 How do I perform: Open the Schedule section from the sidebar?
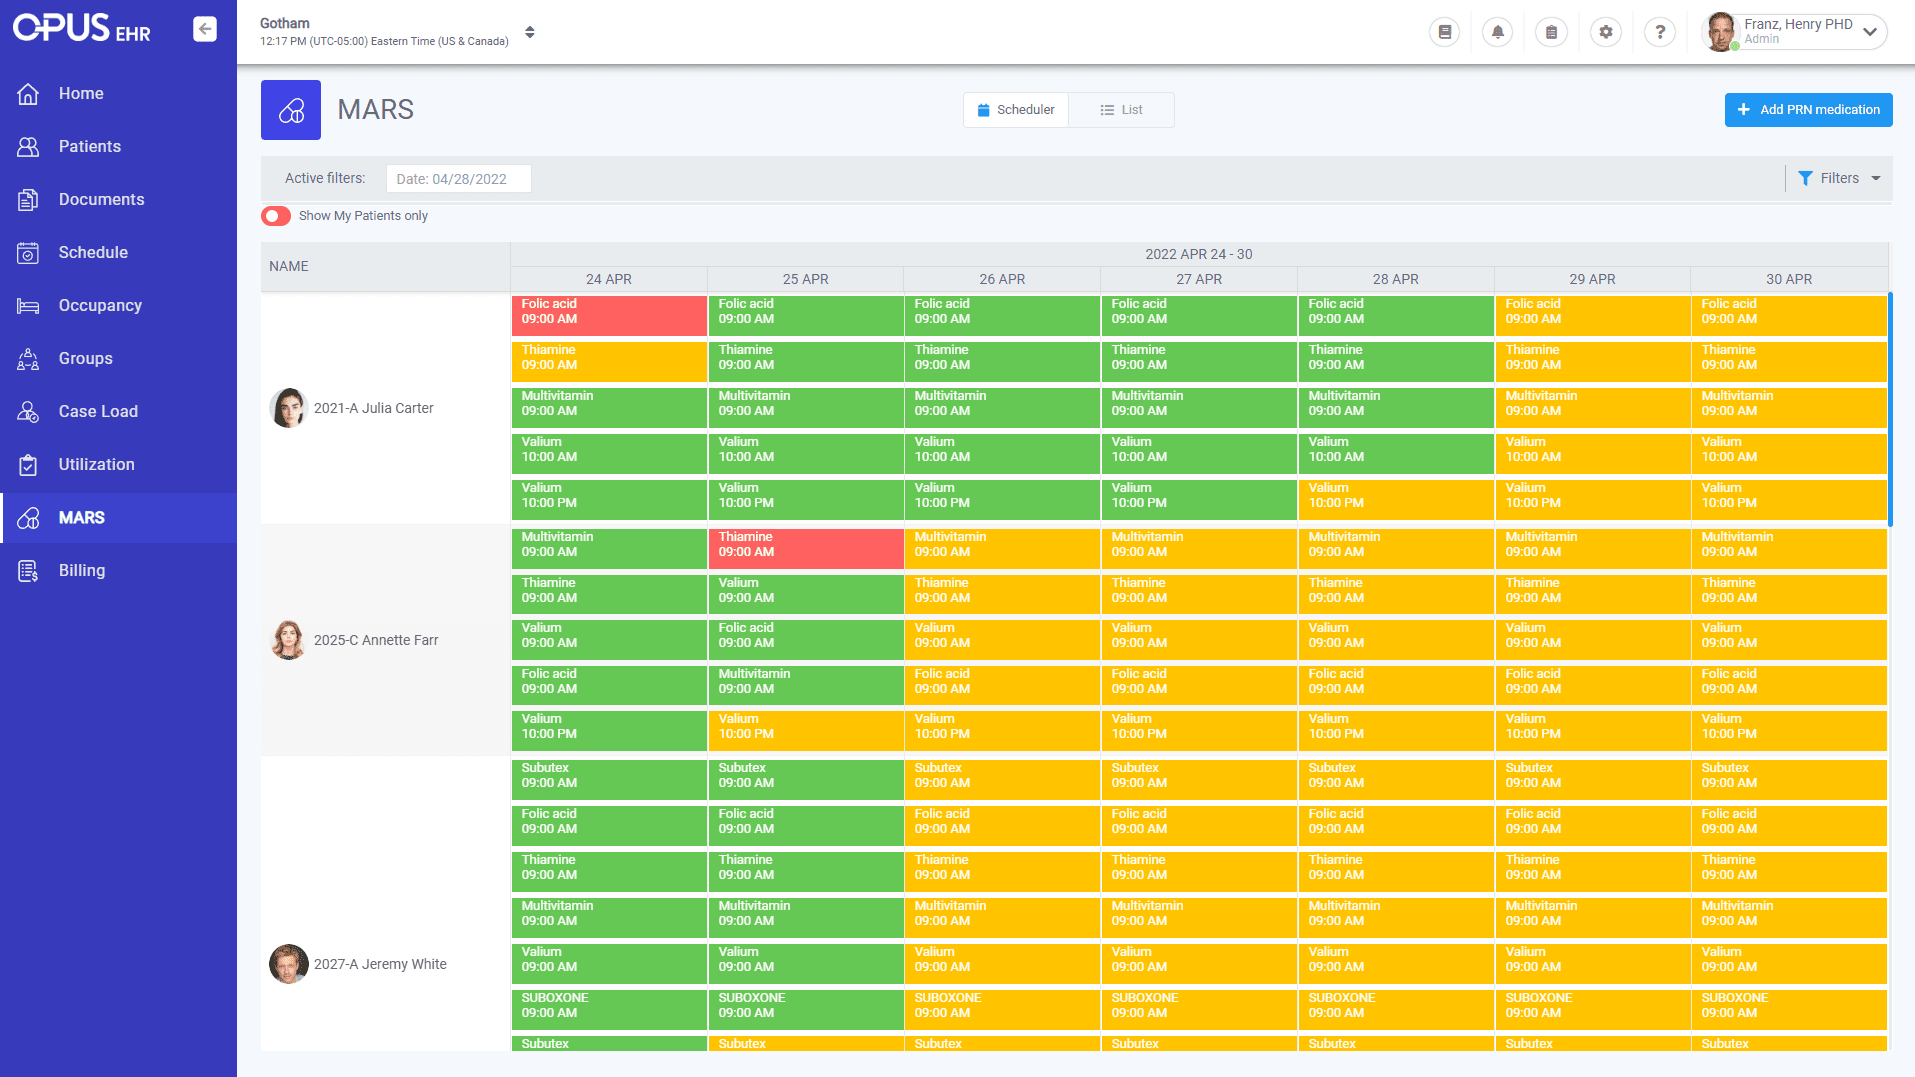[93, 252]
